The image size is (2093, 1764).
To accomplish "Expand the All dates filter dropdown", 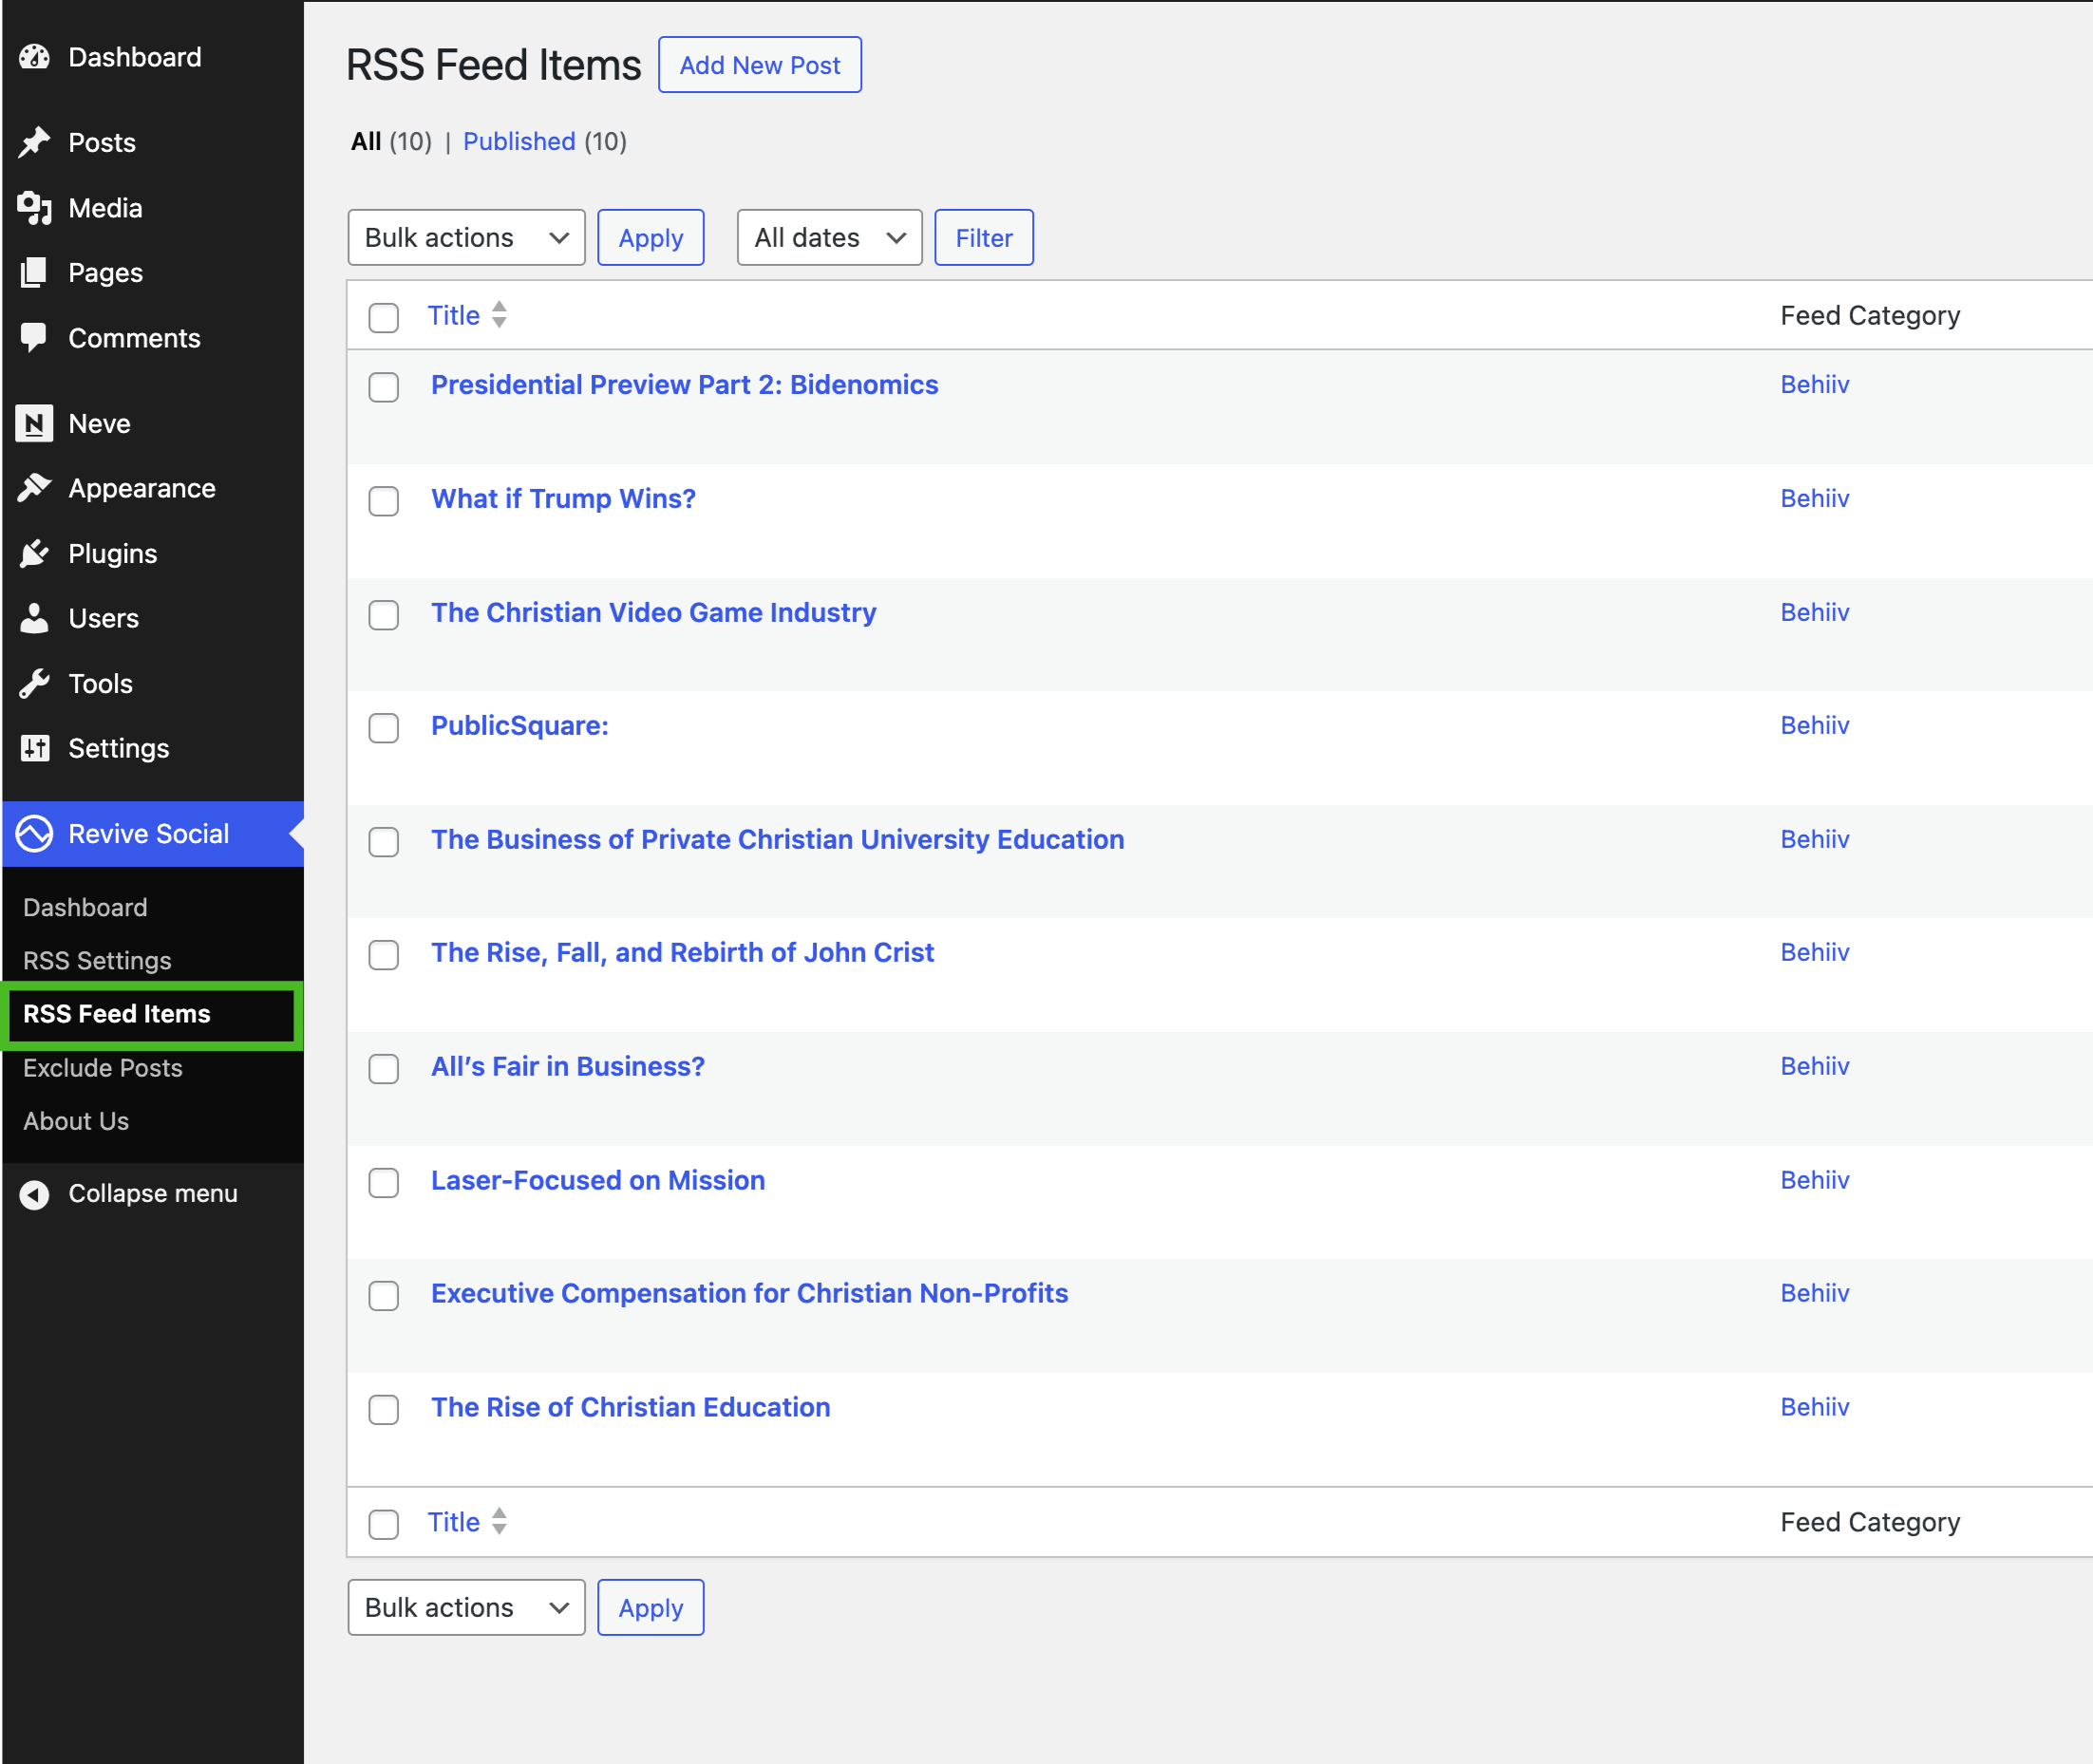I will click(828, 237).
